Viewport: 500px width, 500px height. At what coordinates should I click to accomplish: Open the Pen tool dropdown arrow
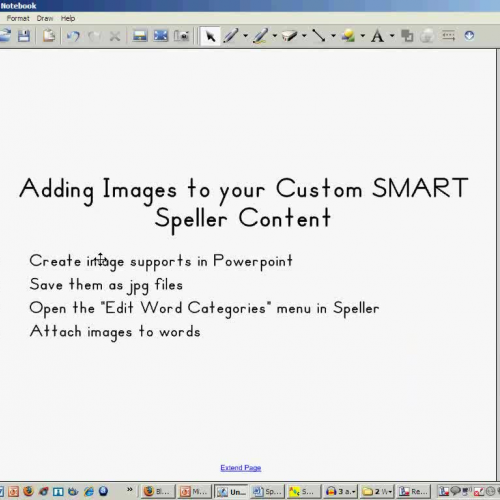click(x=245, y=36)
